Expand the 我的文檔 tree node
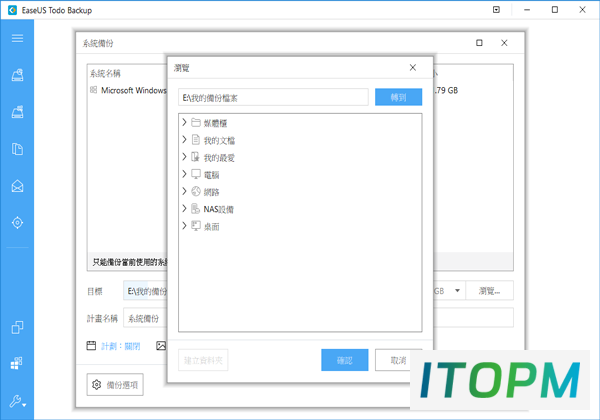 pyautogui.click(x=184, y=140)
